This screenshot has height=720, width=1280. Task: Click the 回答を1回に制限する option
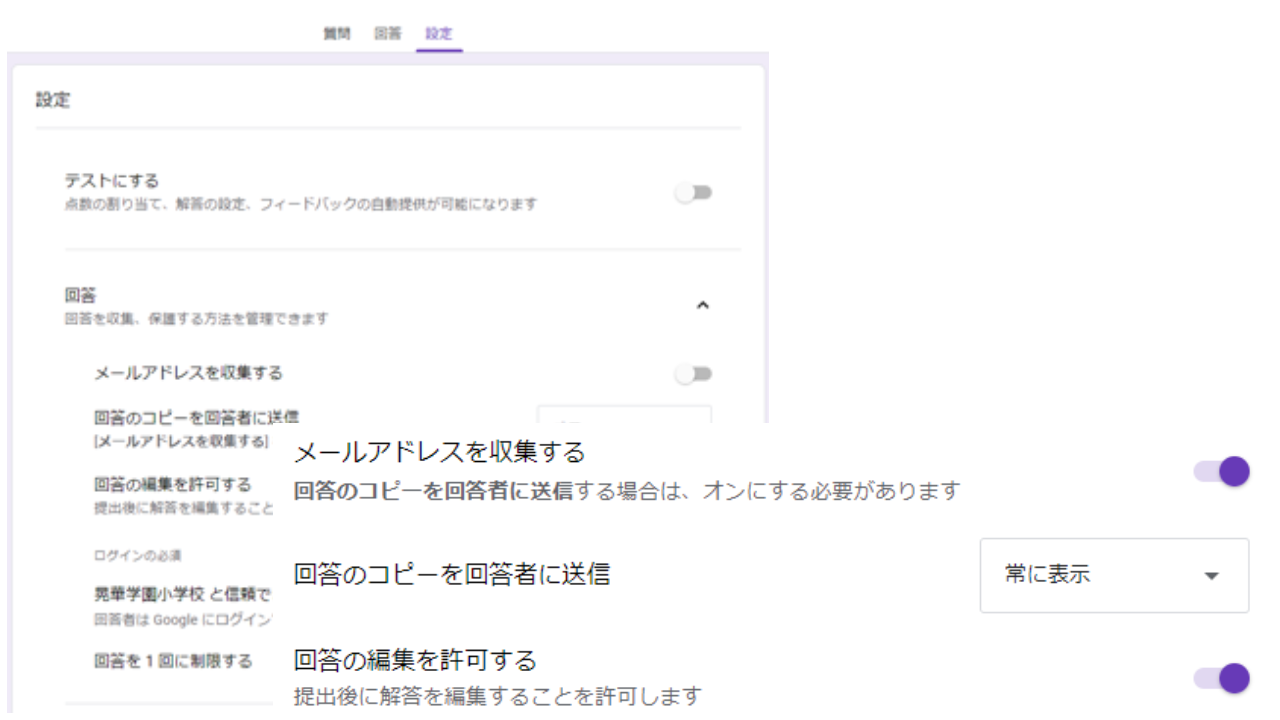tap(172, 661)
